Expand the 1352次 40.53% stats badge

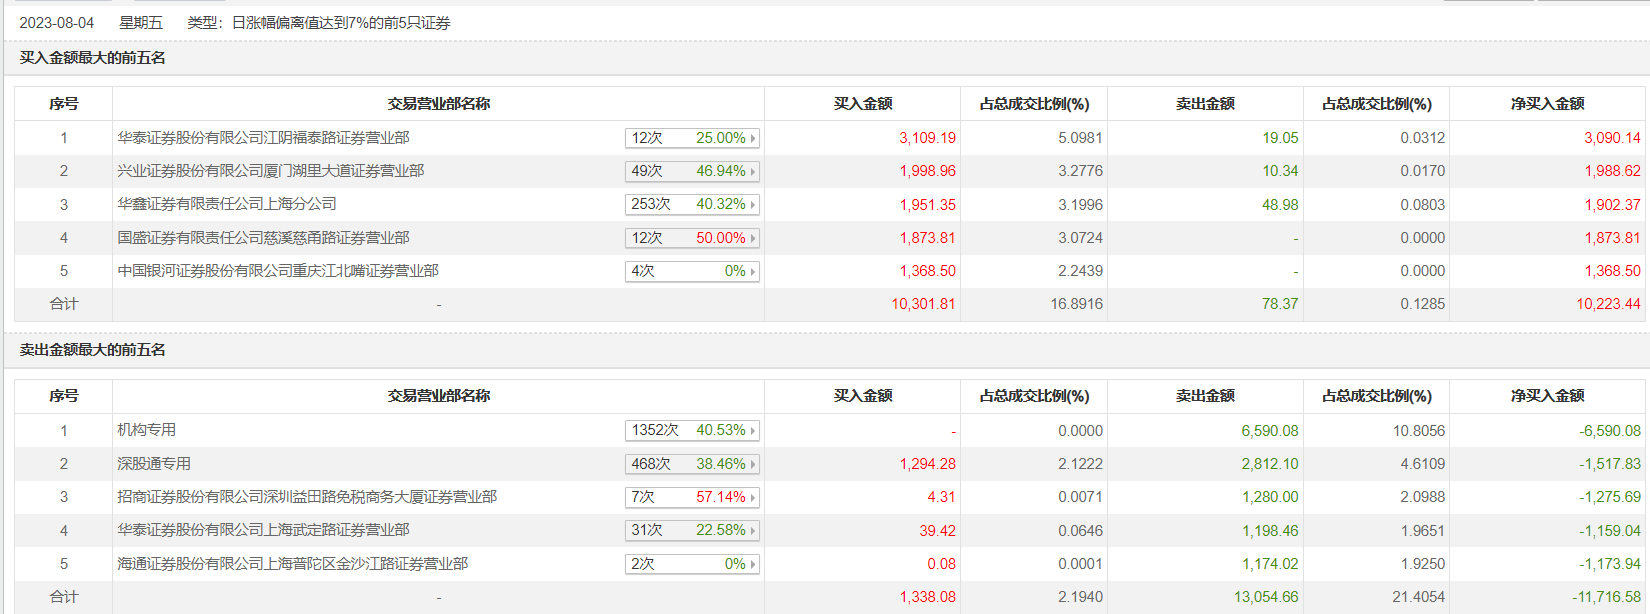692,430
